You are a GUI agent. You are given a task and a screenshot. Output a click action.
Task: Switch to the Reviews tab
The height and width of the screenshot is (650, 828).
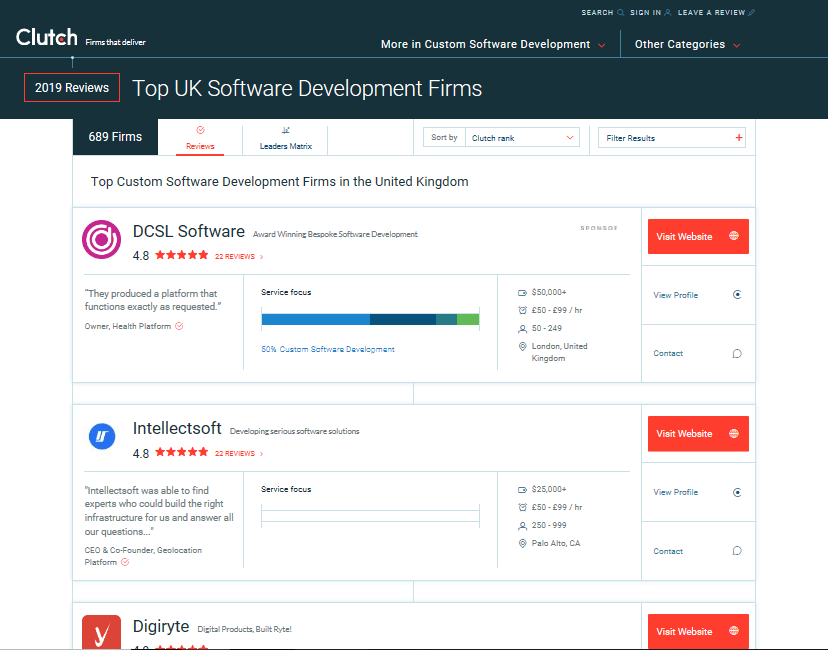pyautogui.click(x=200, y=139)
